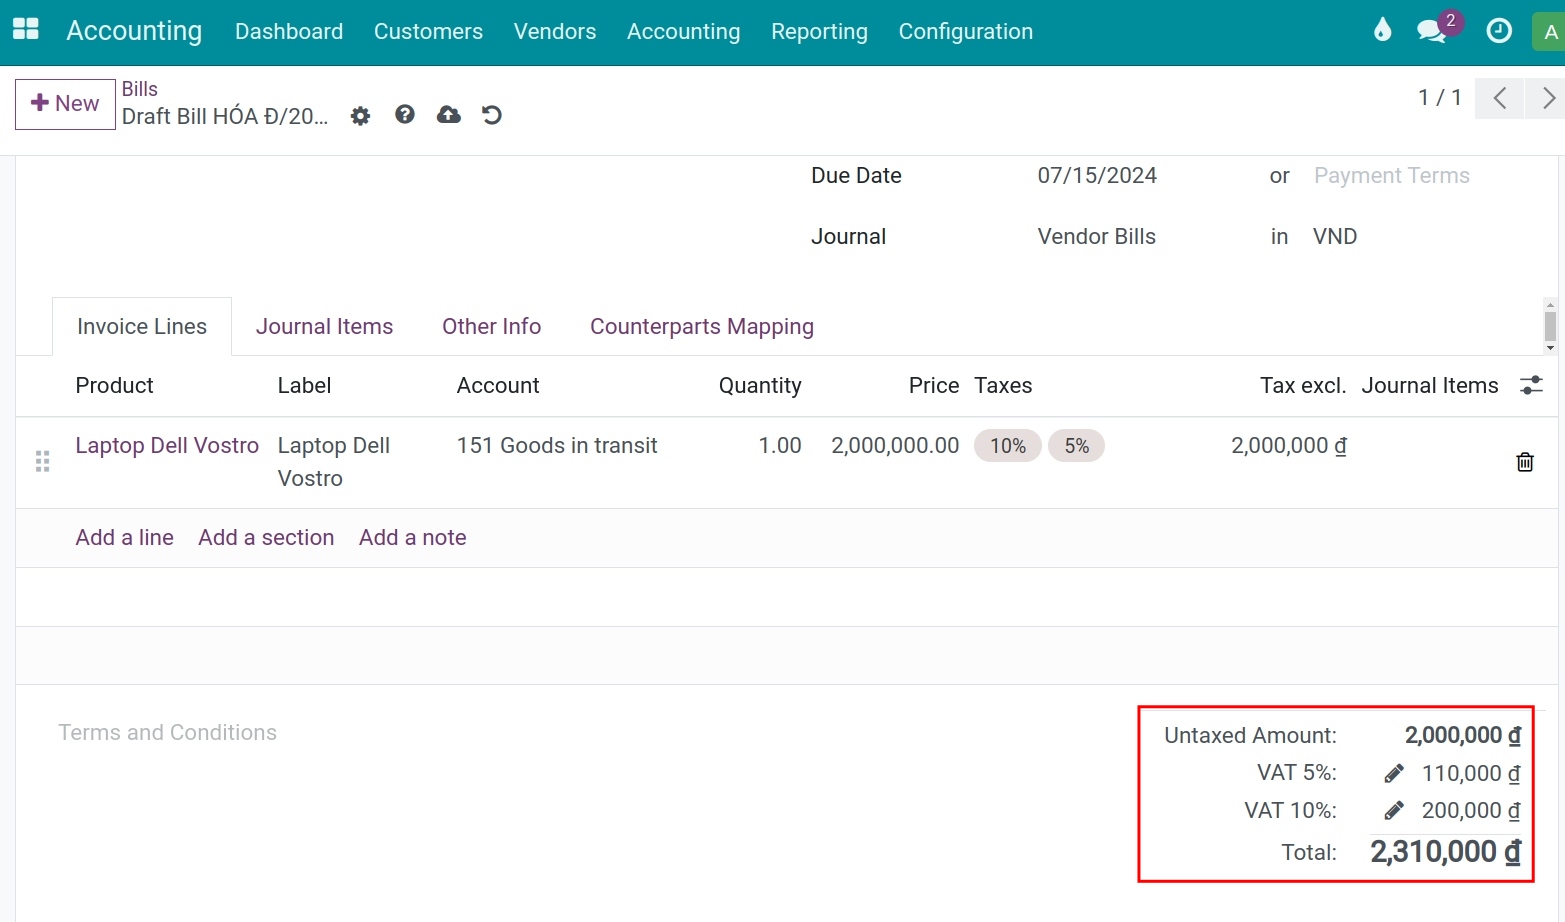Image resolution: width=1565 pixels, height=922 pixels.
Task: Open the Bills breadcrumb link
Action: point(140,89)
